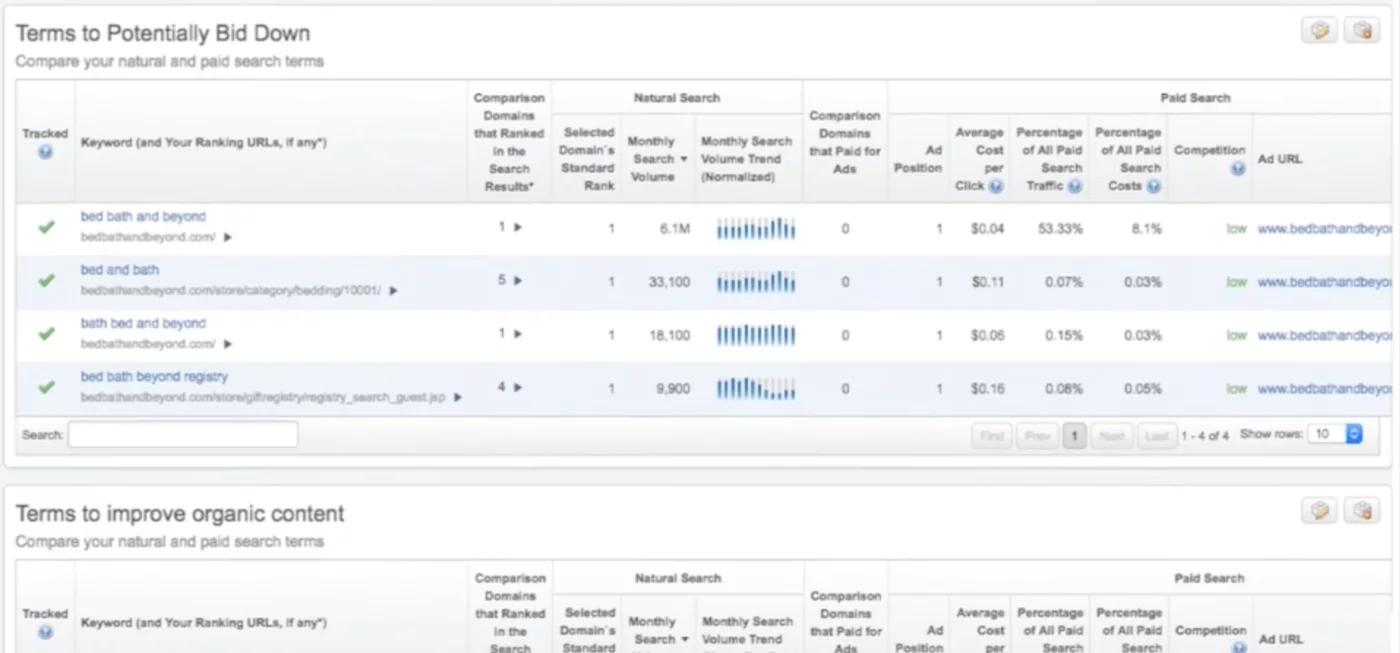Expand ranking URLs under bed bath beyond registry

[x=458, y=397]
